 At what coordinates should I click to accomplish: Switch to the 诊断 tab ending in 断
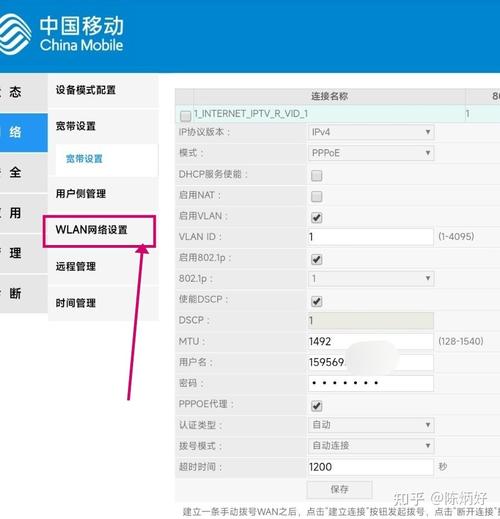click(23, 293)
